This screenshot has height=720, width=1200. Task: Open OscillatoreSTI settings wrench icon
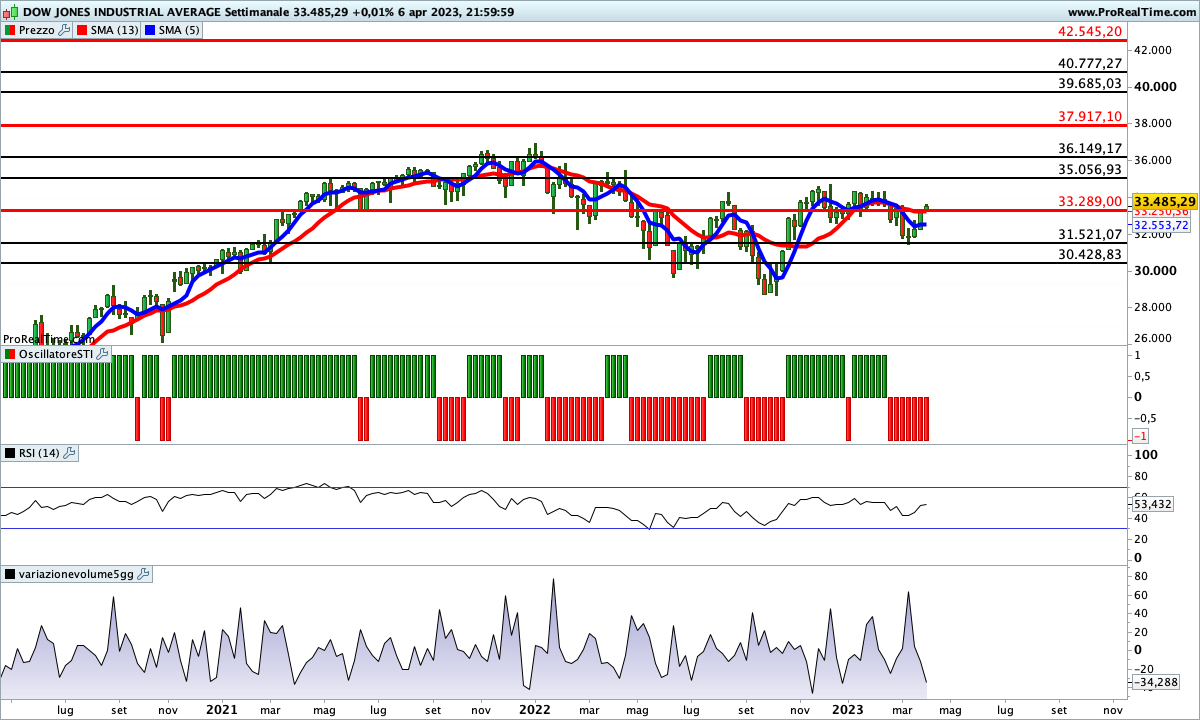tap(102, 354)
